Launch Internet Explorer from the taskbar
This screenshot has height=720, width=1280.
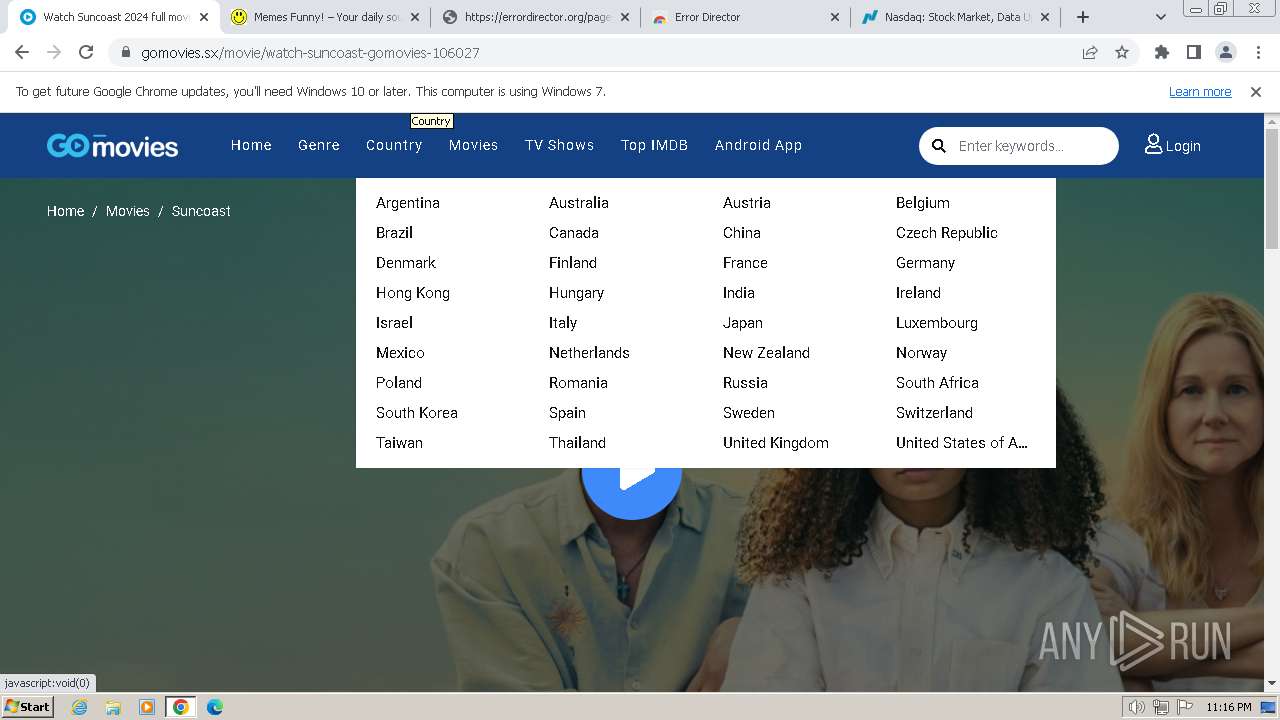(x=79, y=707)
